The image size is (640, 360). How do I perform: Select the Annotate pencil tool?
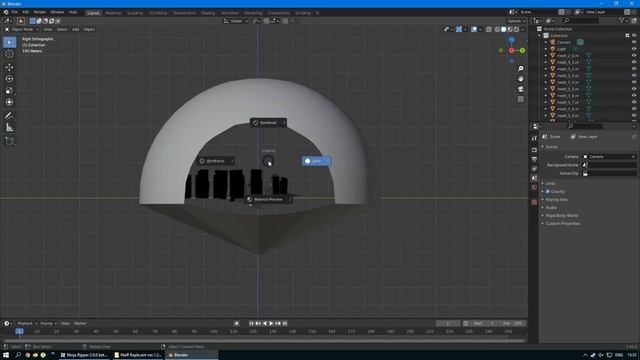(9, 116)
